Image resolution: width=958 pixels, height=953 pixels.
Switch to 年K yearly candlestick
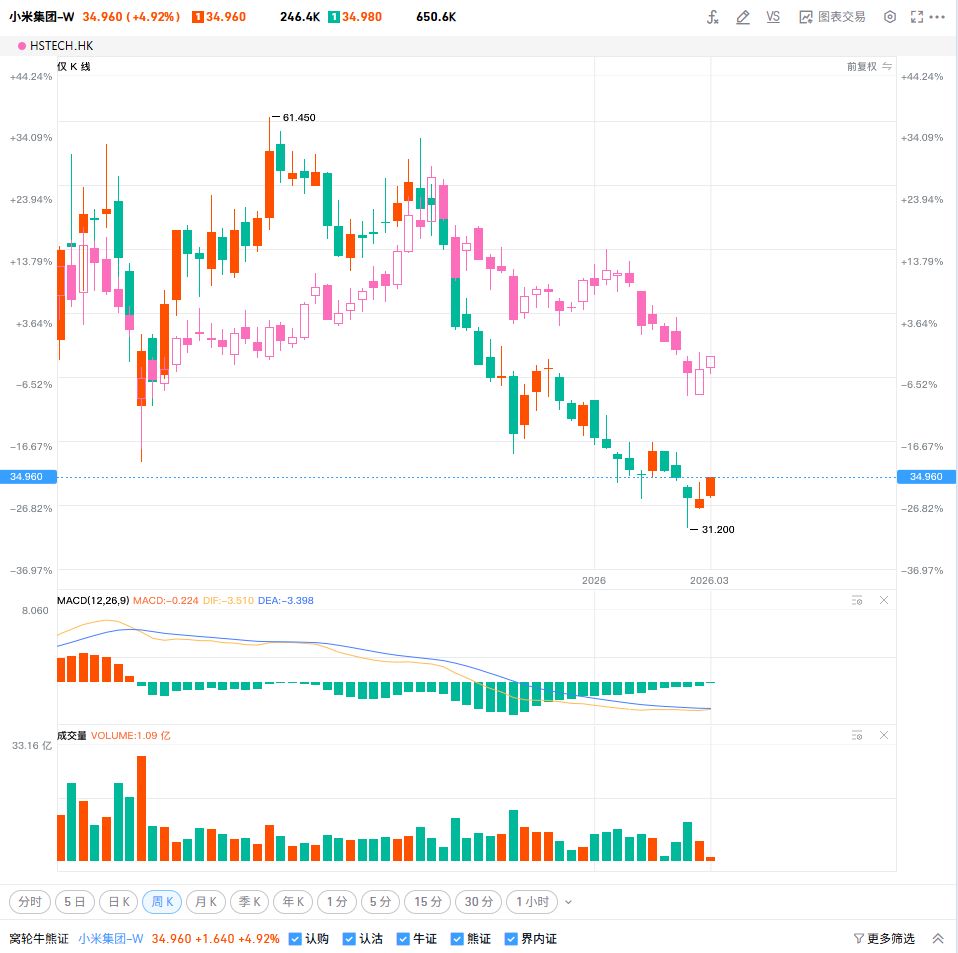tap(293, 902)
